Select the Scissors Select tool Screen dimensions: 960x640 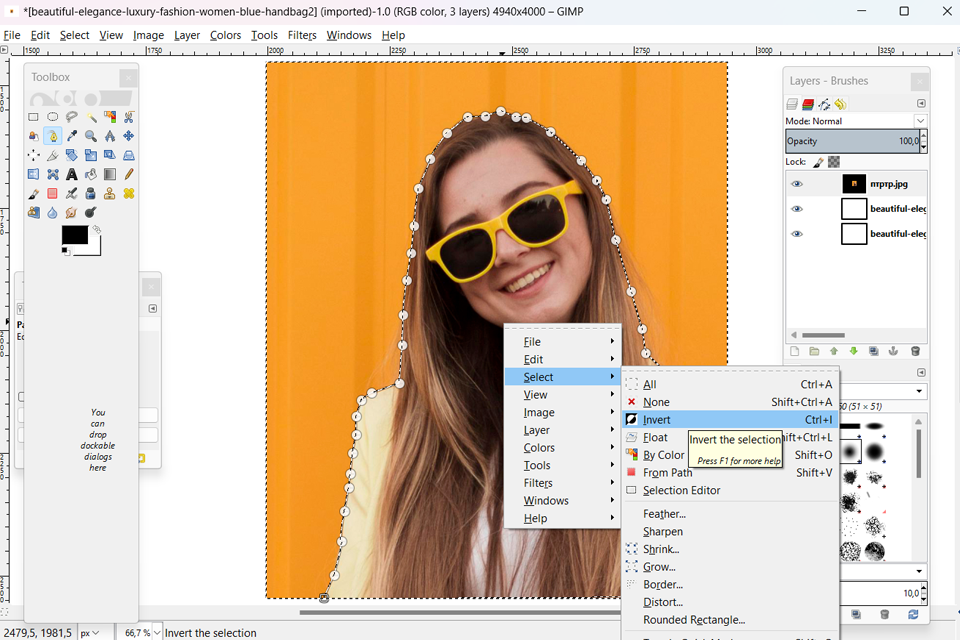coord(129,116)
